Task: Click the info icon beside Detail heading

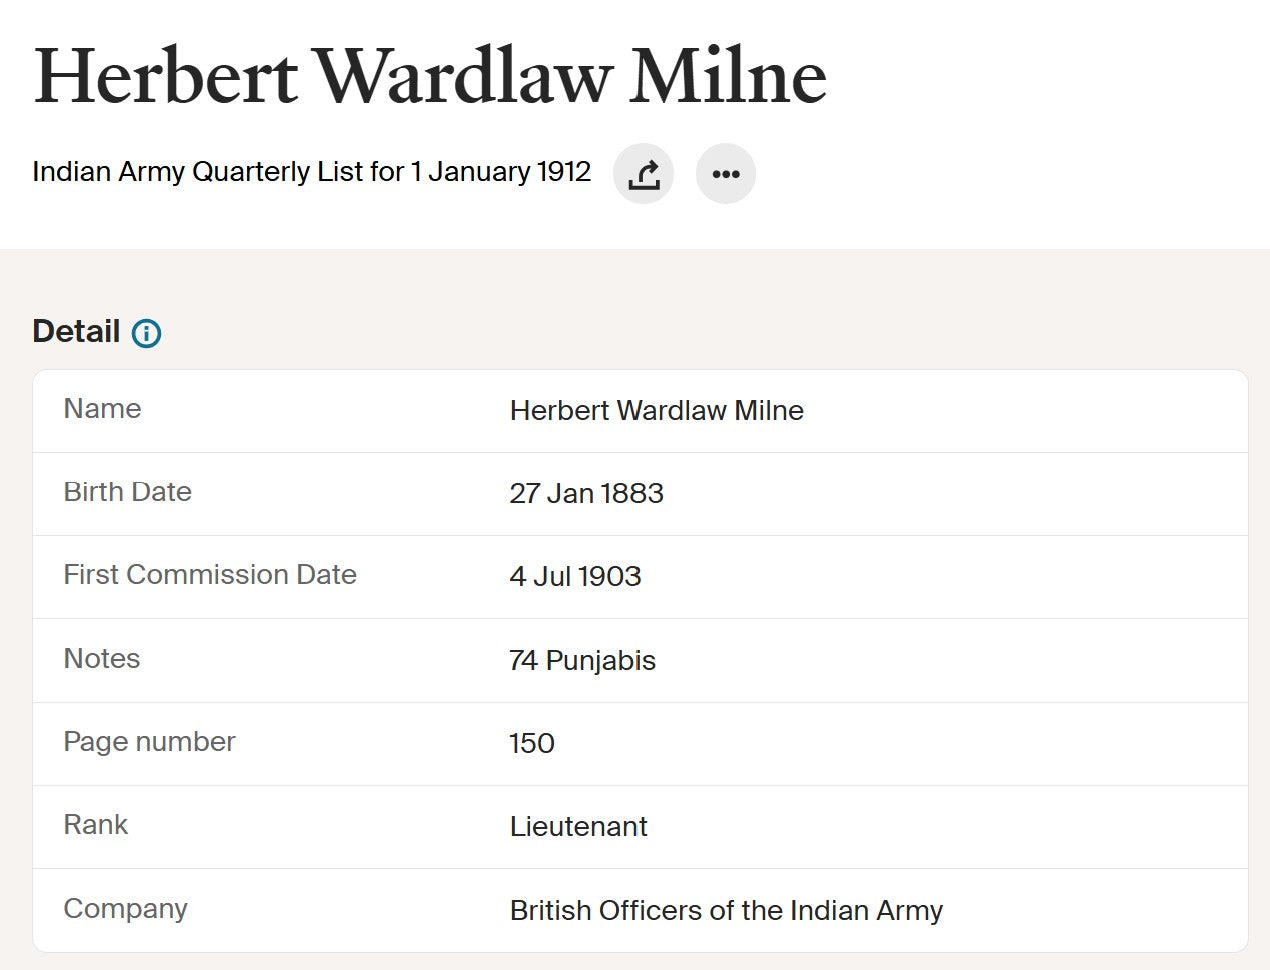Action: point(146,333)
